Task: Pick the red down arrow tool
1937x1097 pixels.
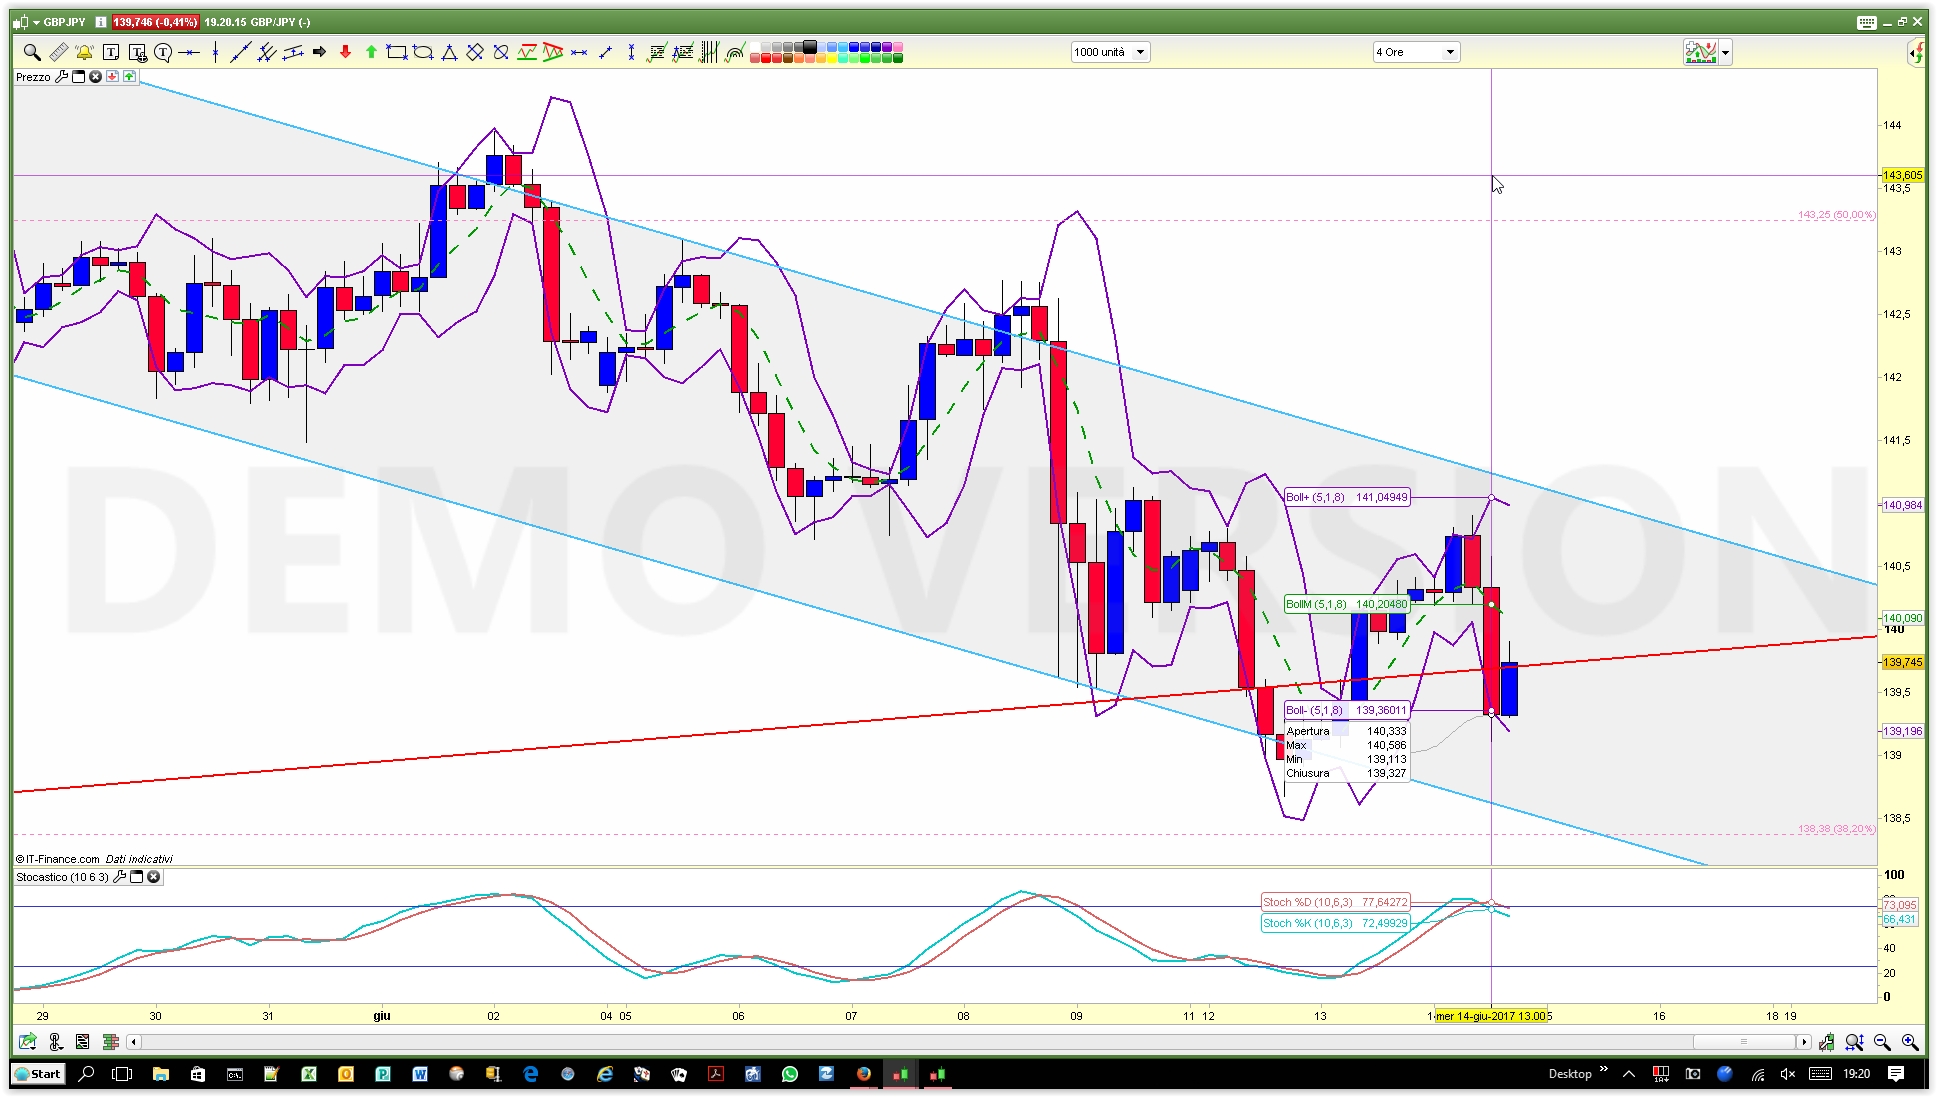Action: click(x=345, y=52)
